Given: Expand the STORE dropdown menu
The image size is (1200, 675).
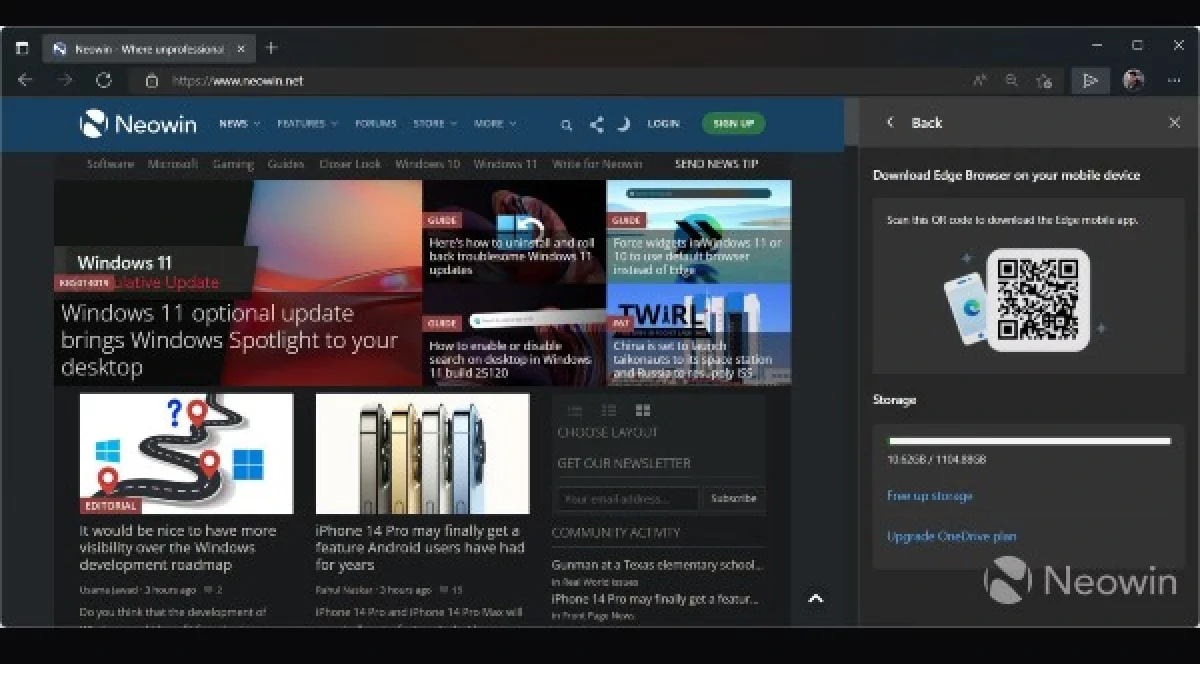Looking at the screenshot, I should [435, 124].
